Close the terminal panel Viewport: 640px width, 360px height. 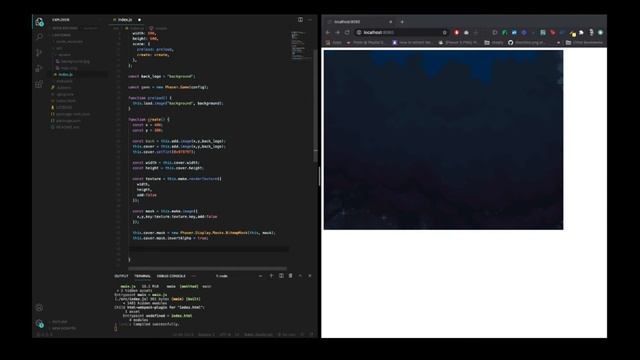310,276
